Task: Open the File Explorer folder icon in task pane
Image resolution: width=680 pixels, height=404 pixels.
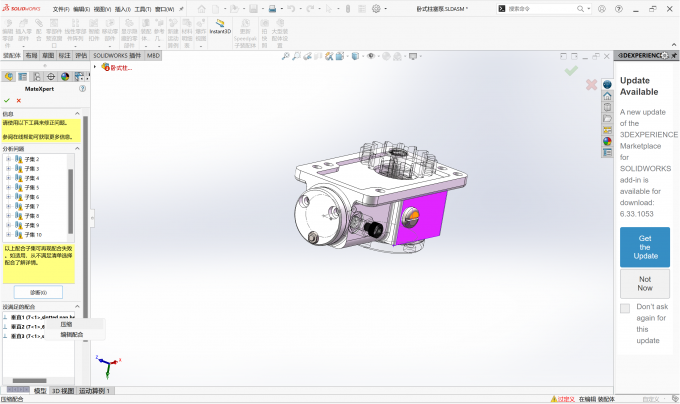Action: 607,118
